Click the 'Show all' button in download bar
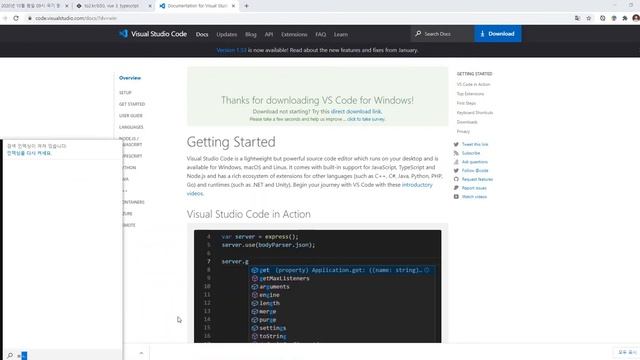The width and height of the screenshot is (640, 360). click(627, 352)
